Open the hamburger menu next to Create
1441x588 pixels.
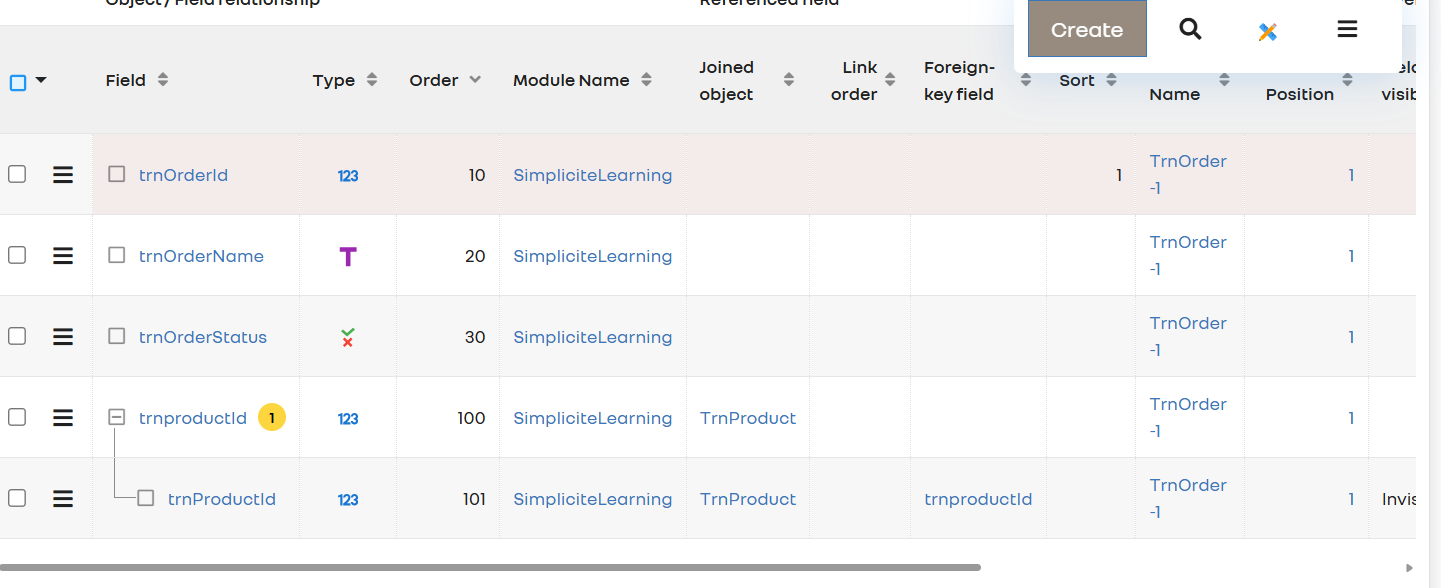1346,29
